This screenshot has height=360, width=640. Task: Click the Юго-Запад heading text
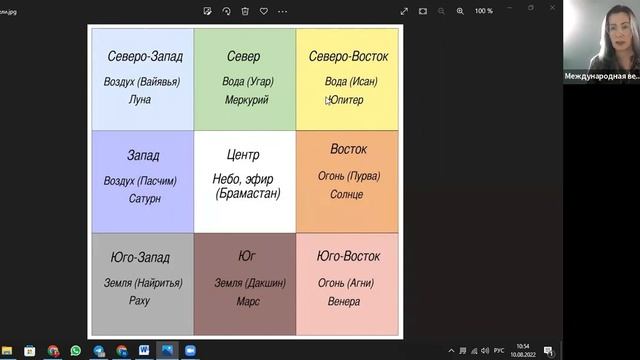click(140, 258)
